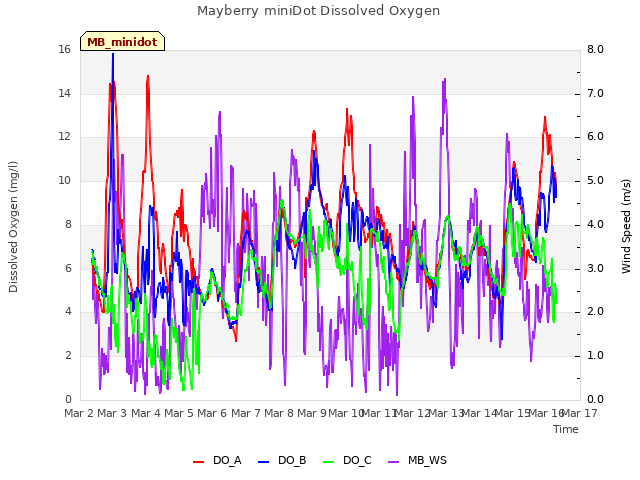This screenshot has height=480, width=640.
Task: Click the 6.0 wind speed tick label
Action: click(x=595, y=137)
